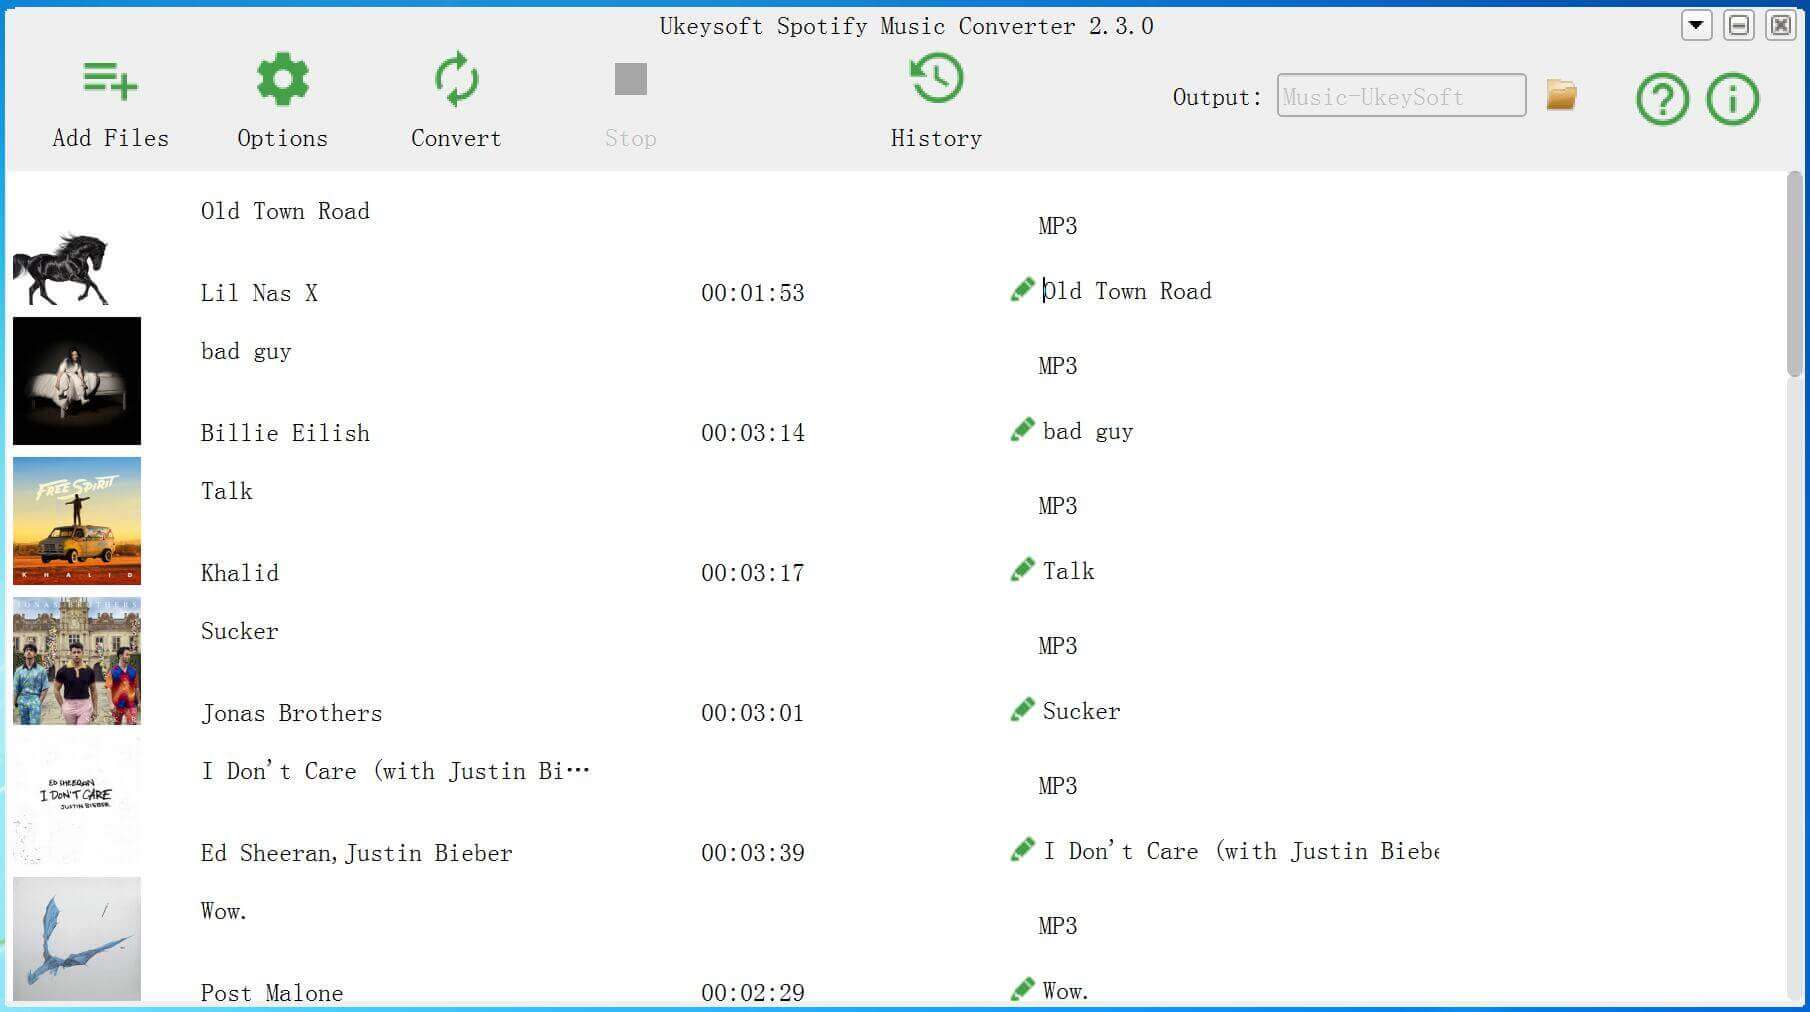This screenshot has width=1810, height=1012.
Task: Click the History label
Action: [936, 138]
